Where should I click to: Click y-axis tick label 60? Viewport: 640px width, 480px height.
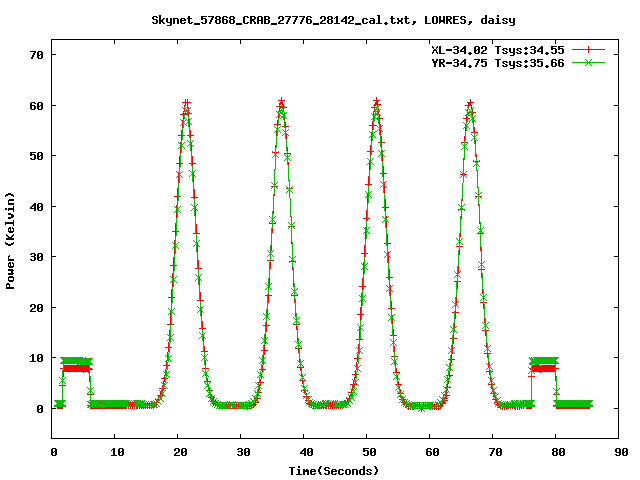click(x=37, y=106)
